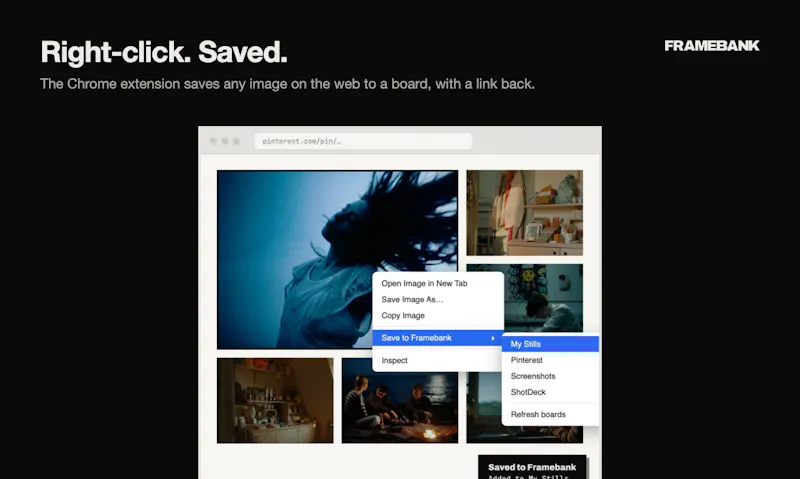This screenshot has width=800, height=479.
Task: Click the pinterest.com/pin address bar
Action: [x=363, y=141]
